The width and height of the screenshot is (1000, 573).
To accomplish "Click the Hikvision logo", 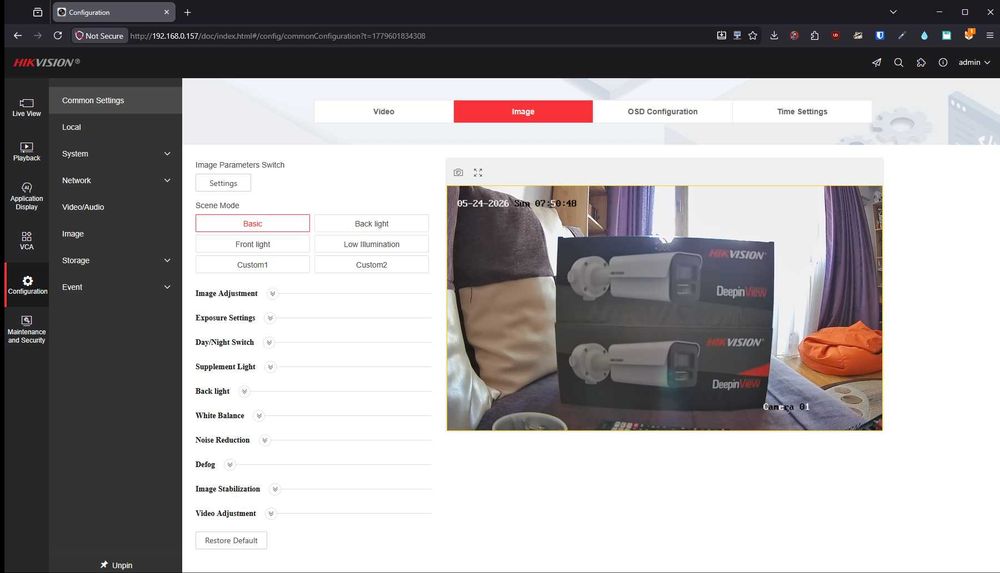I will pos(47,63).
